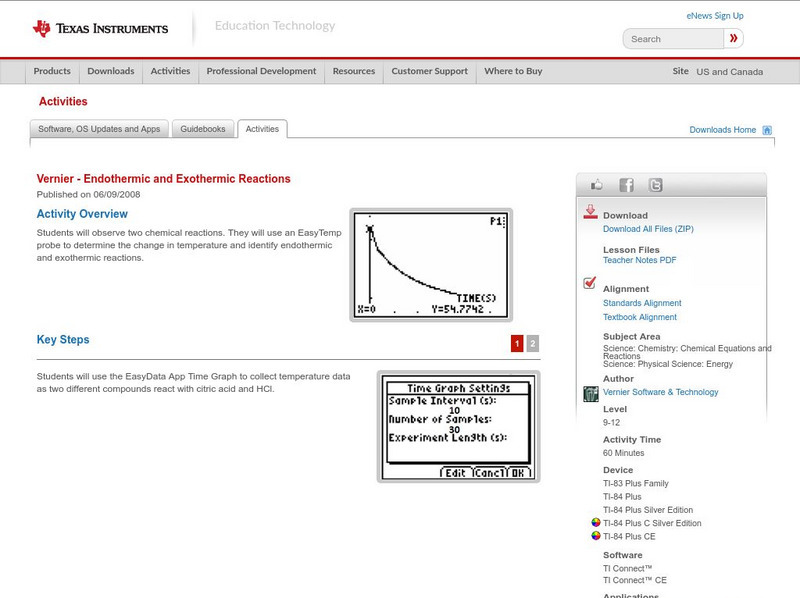Screen dimensions: 800x598
Task: Click the Education Technology header text
Action: click(x=274, y=26)
